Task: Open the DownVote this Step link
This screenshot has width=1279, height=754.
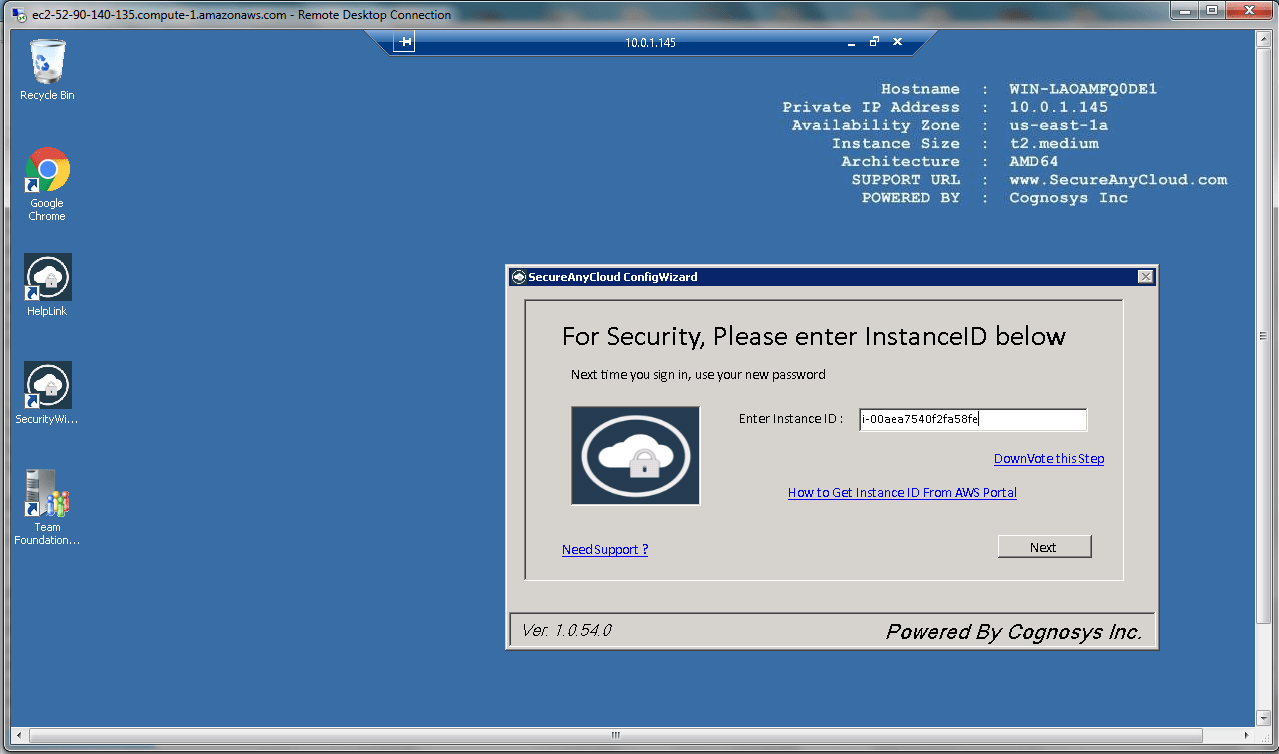Action: [1048, 459]
